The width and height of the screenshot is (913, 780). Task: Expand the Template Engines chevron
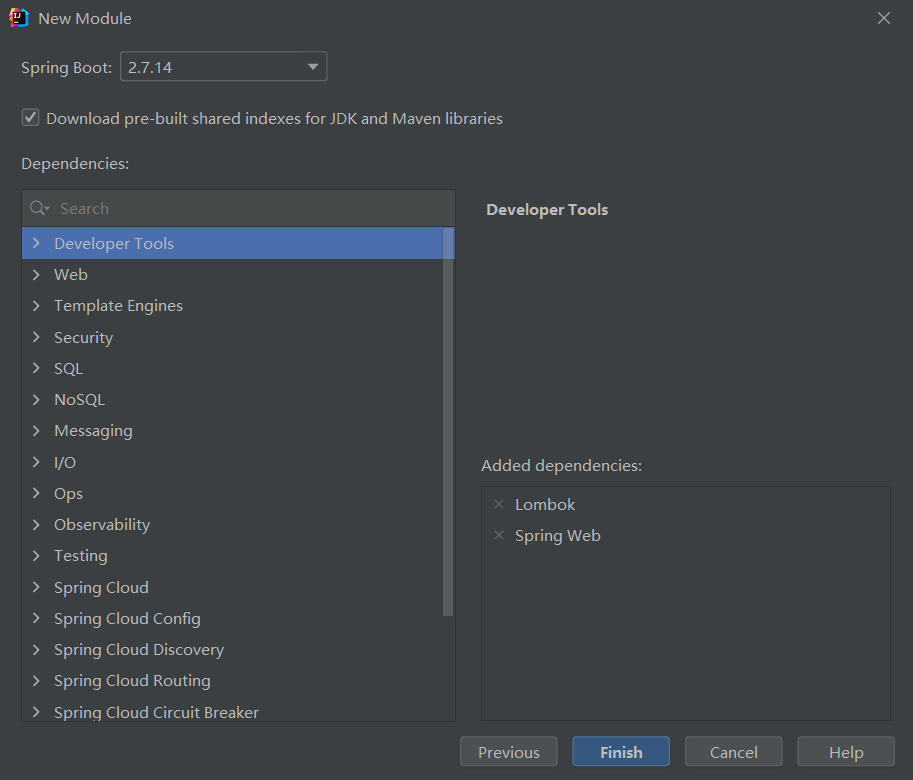tap(36, 306)
